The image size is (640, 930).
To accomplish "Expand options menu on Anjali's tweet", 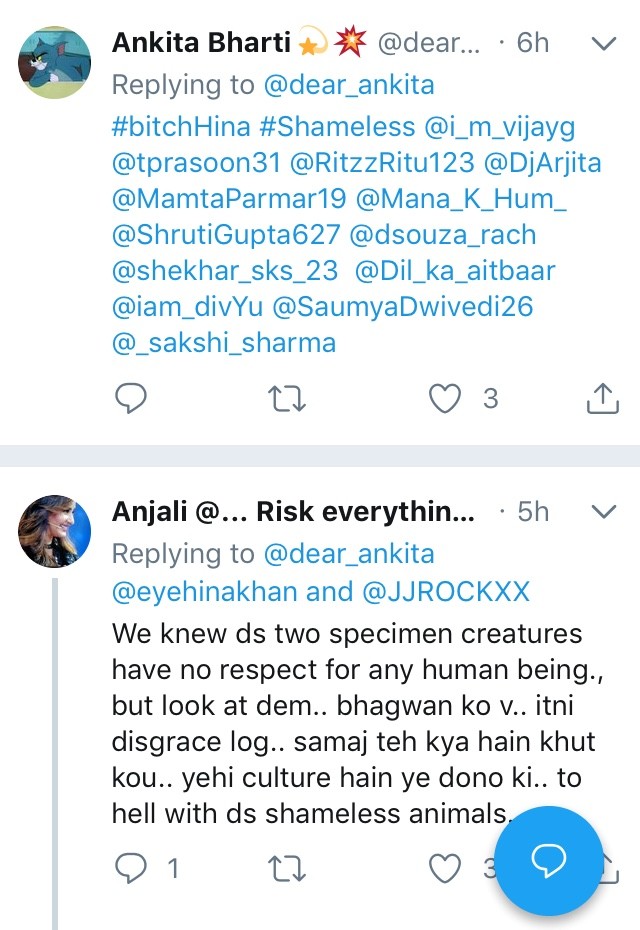I will tap(604, 511).
